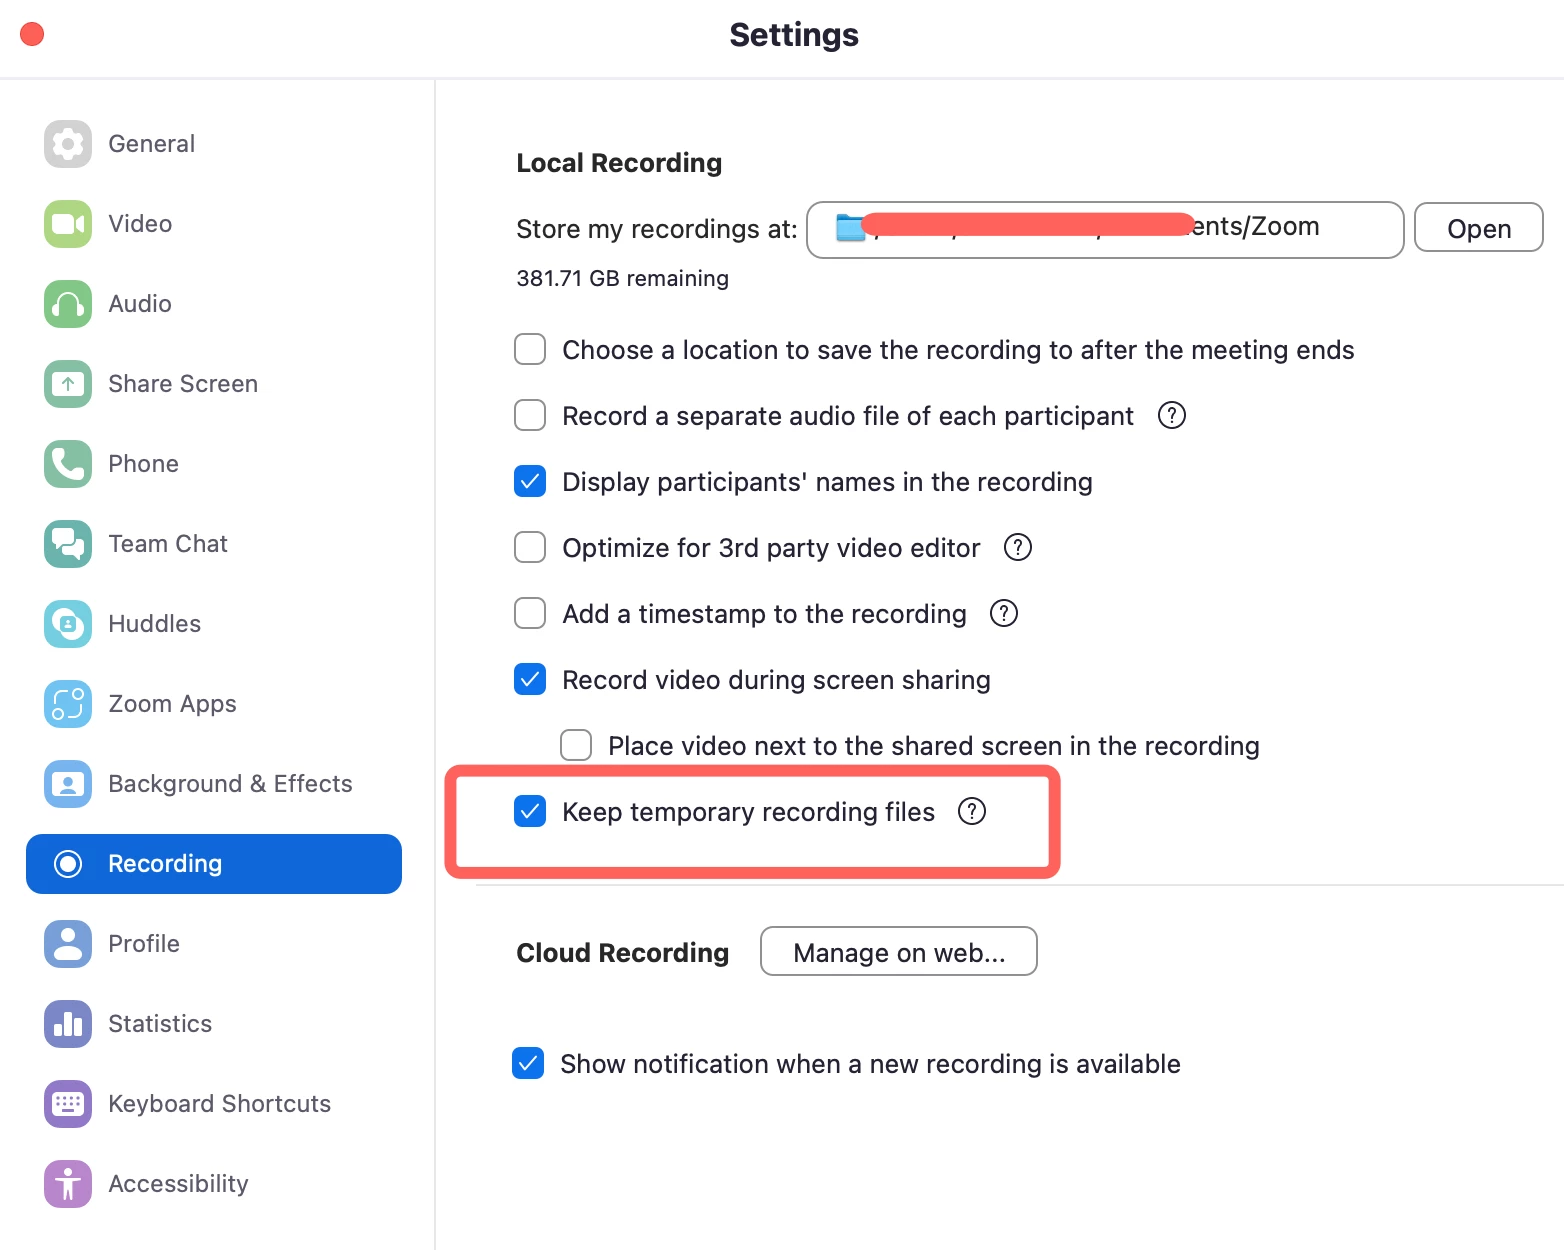The width and height of the screenshot is (1564, 1250).
Task: Click the Share Screen arrow icon
Action: coord(68,384)
